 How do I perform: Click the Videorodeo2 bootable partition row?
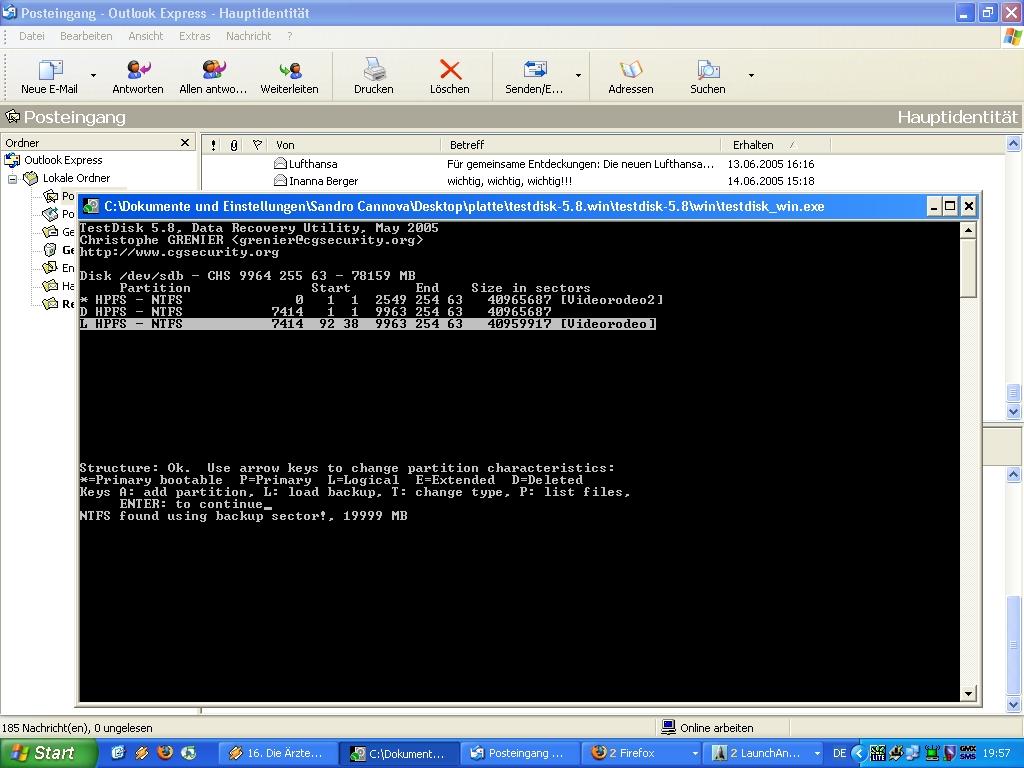(371, 300)
